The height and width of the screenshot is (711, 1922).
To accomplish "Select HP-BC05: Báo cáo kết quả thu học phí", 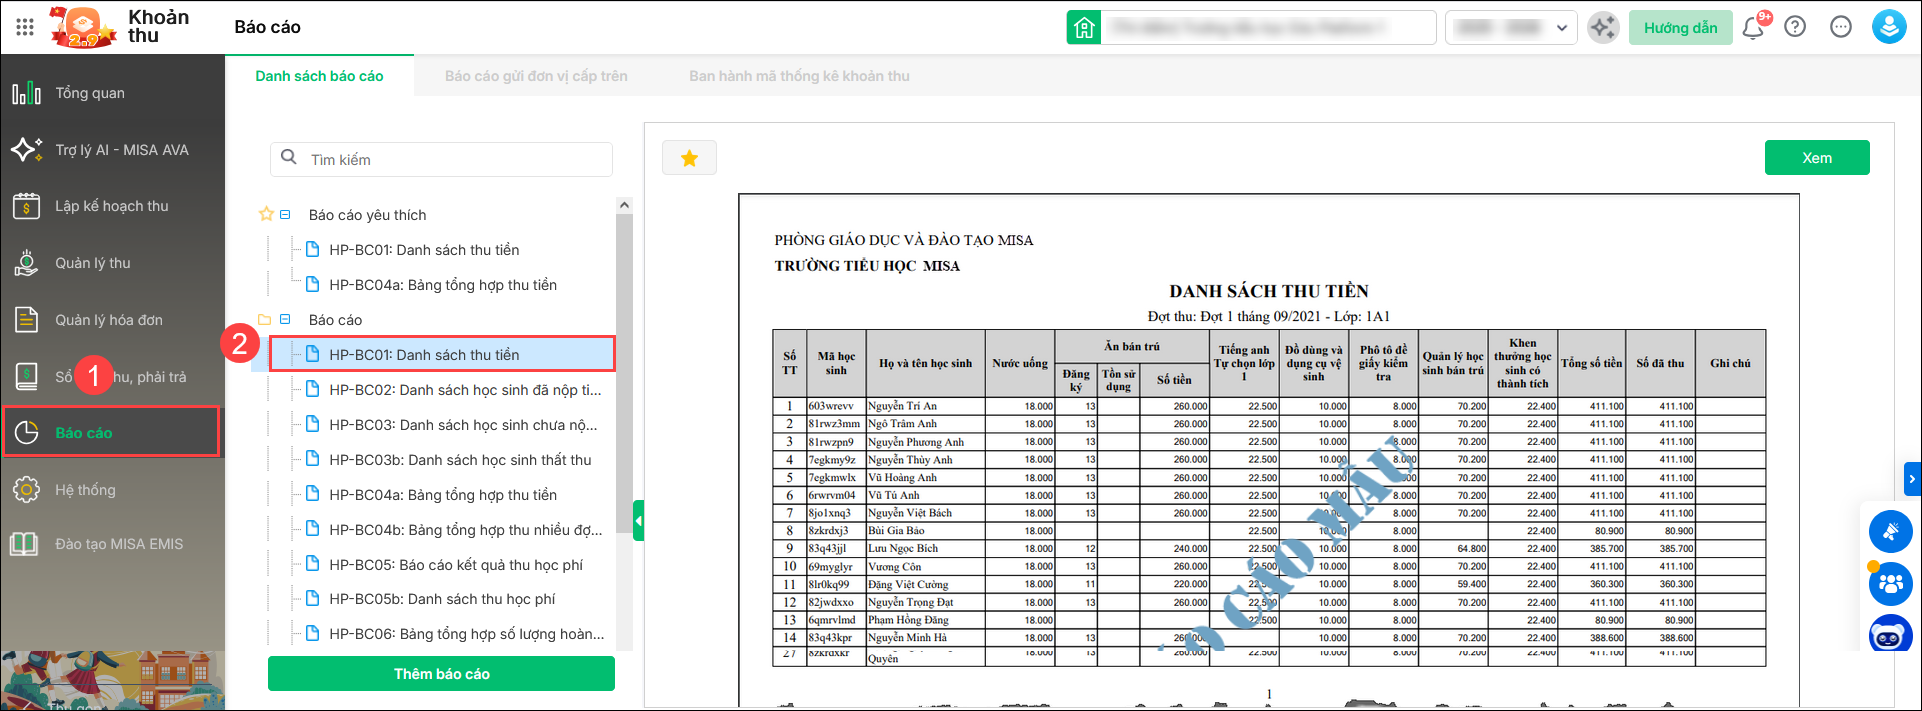I will click(x=456, y=565).
